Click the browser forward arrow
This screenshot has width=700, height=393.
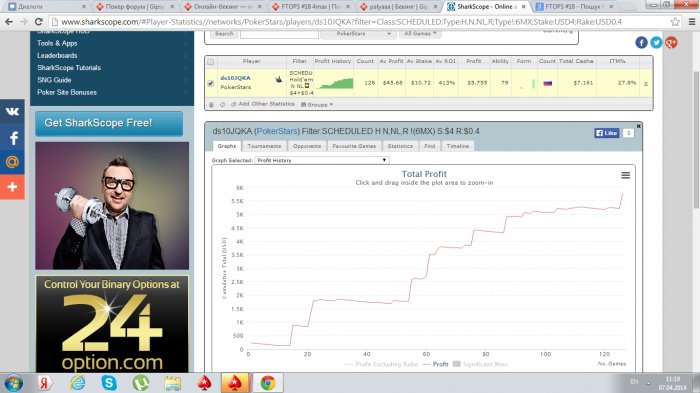pos(24,21)
